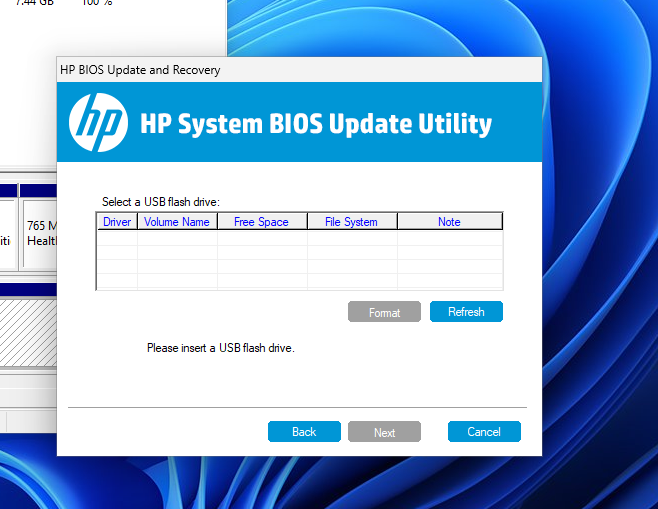
Task: Sort by Volume Name column header
Action: [x=177, y=222]
